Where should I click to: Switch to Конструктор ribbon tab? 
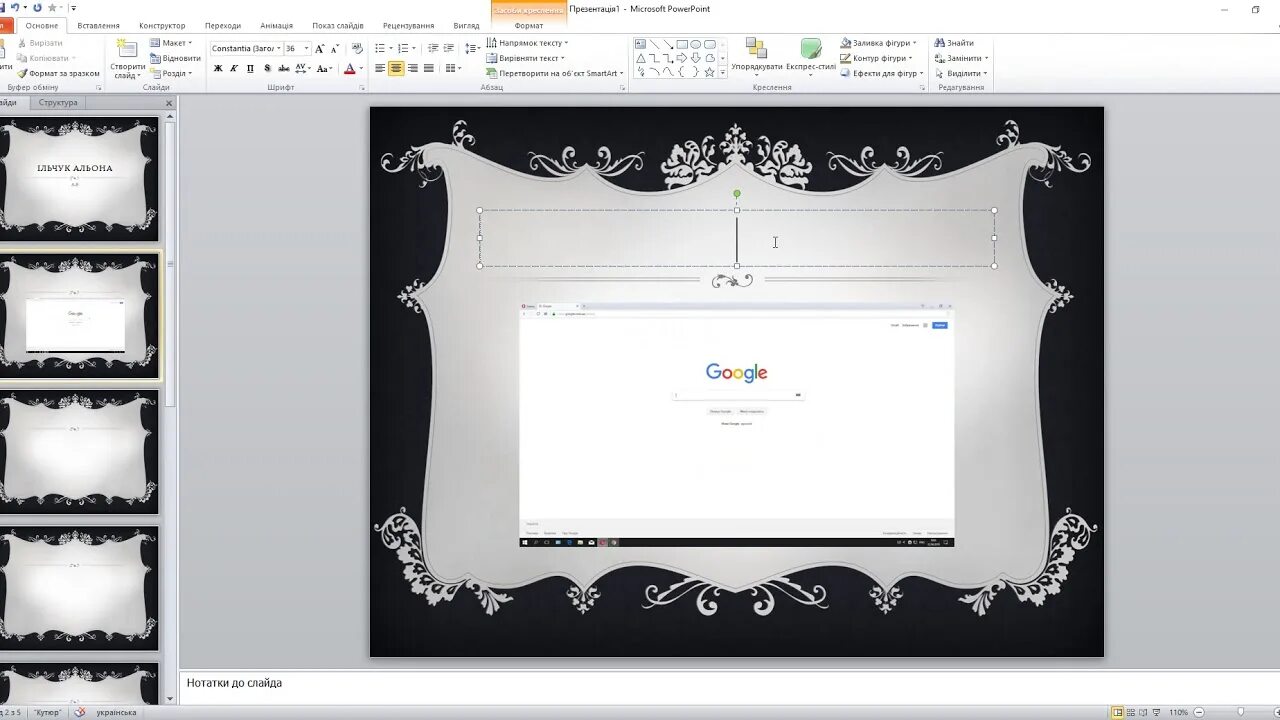point(162,25)
